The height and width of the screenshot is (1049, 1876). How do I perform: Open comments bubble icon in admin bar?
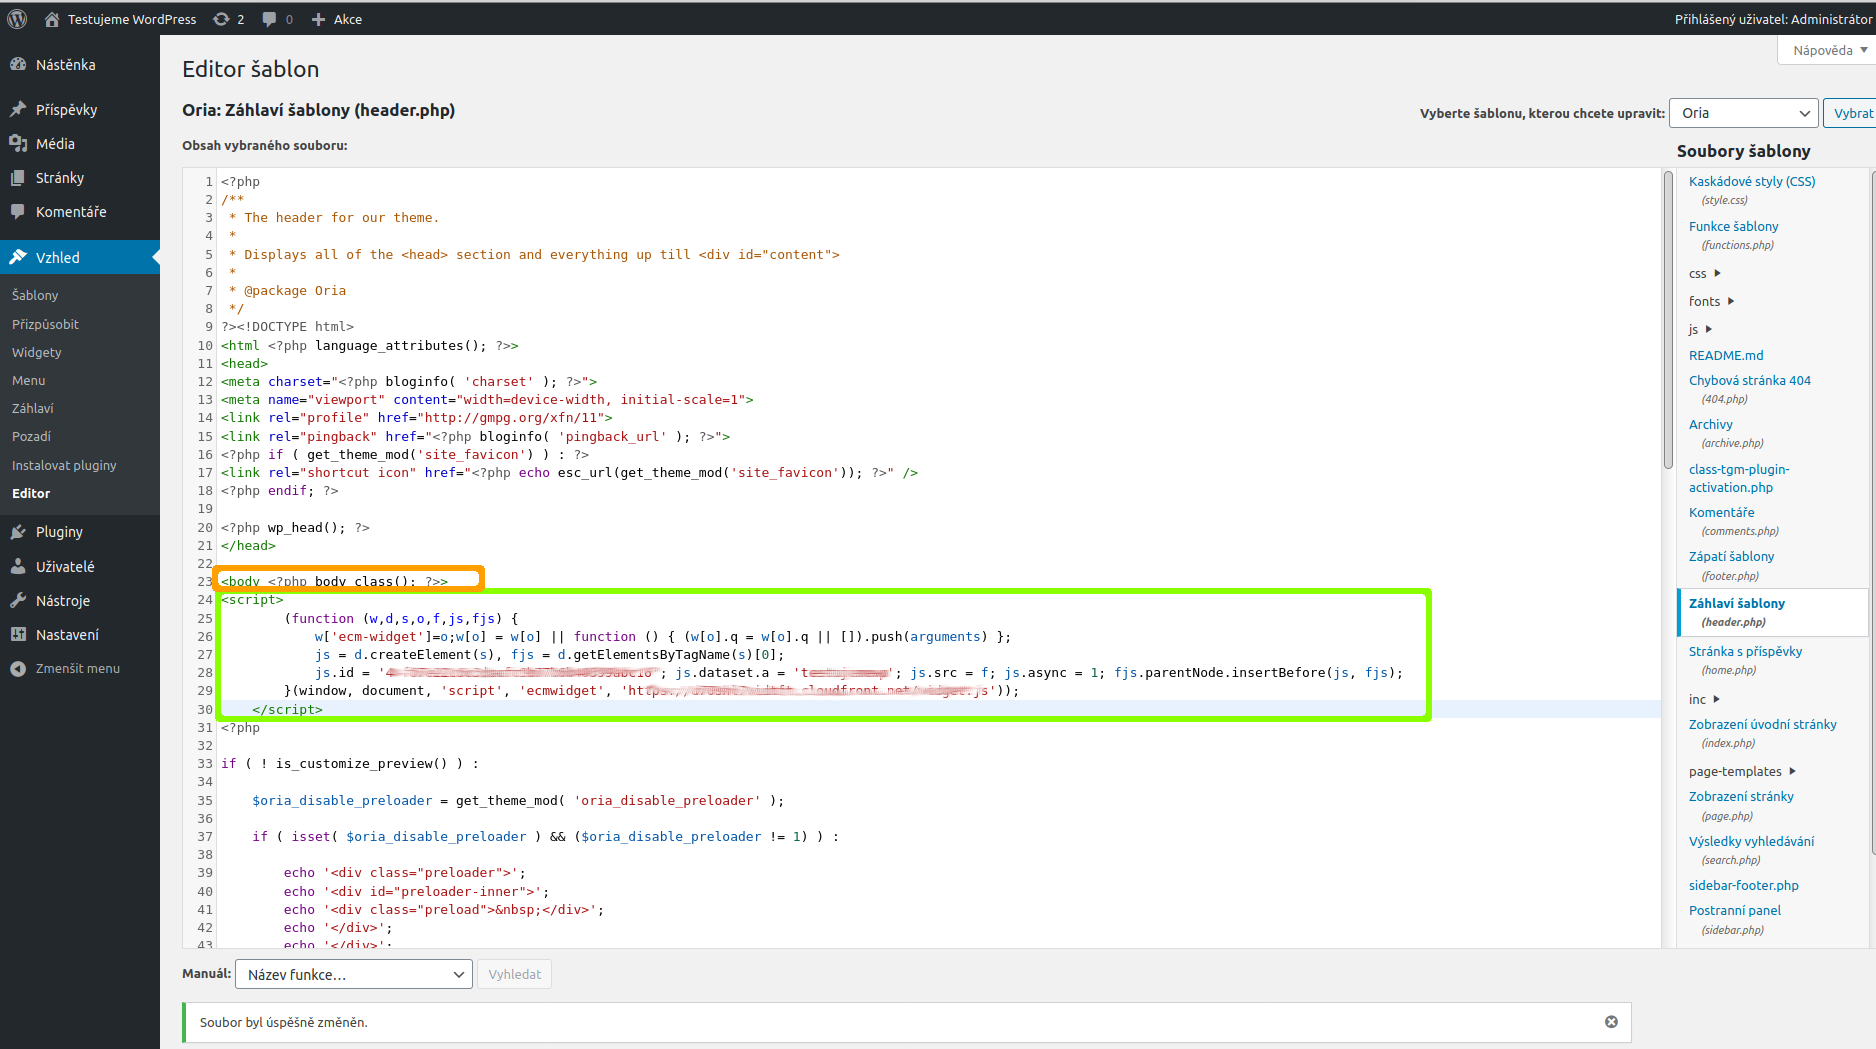(x=269, y=19)
